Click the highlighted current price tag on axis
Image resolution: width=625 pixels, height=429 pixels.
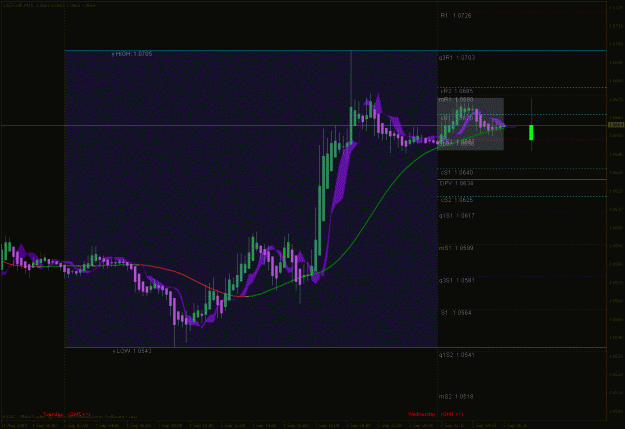coord(616,125)
